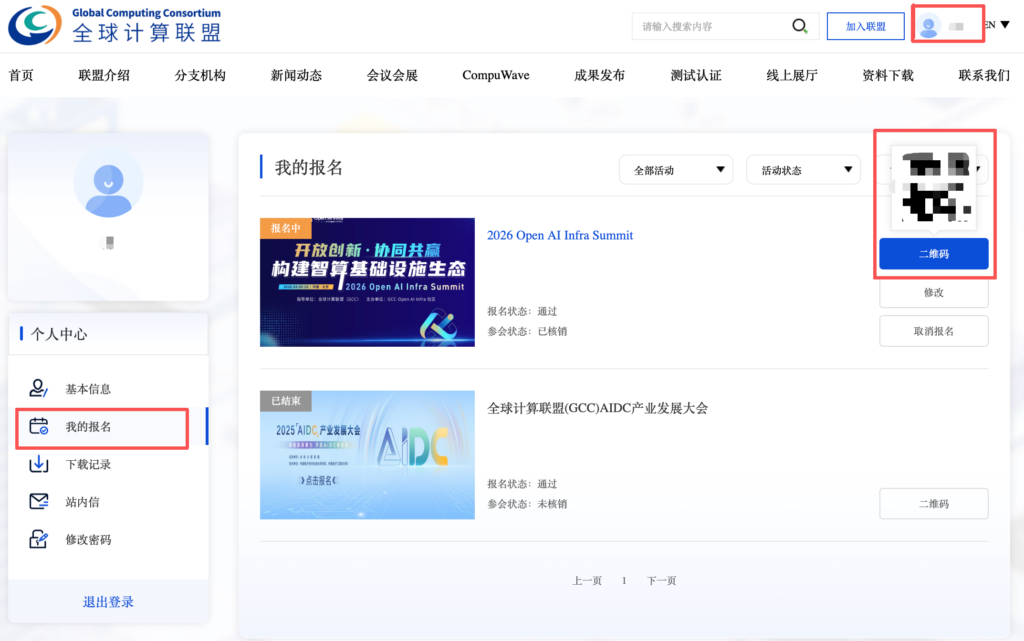Click 修改 button for the summit registration
1024x641 pixels.
point(933,293)
